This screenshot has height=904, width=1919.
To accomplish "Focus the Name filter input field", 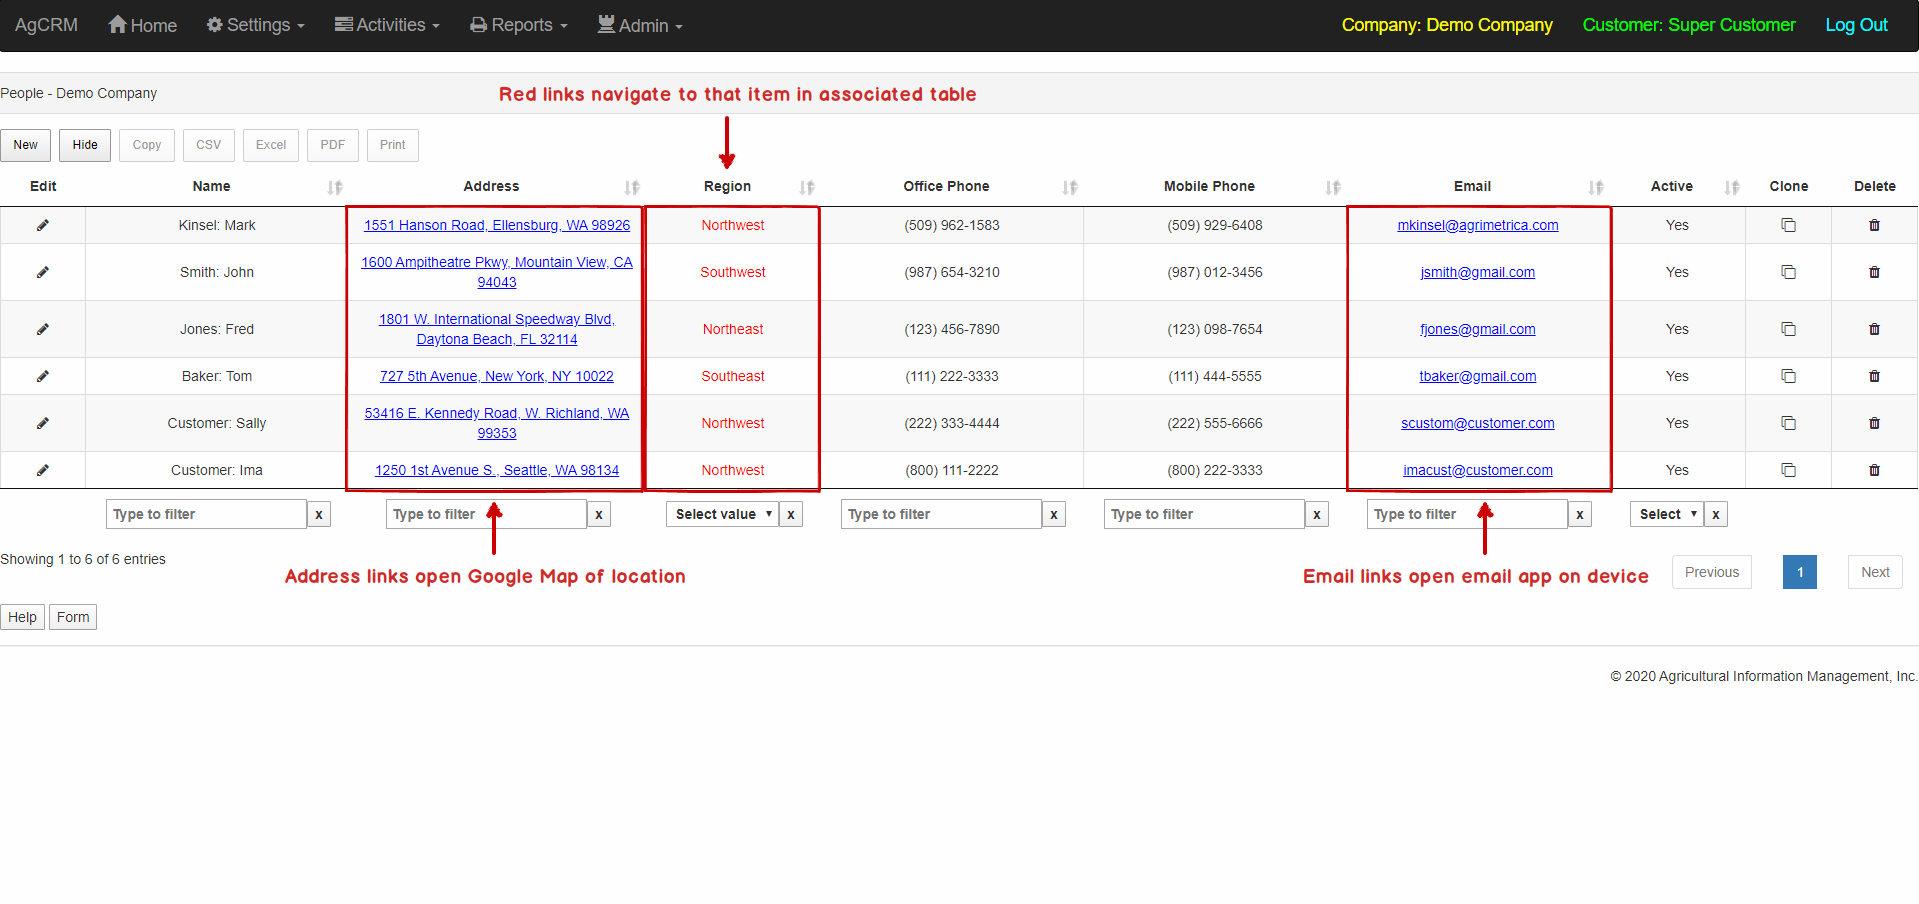I will (206, 514).
